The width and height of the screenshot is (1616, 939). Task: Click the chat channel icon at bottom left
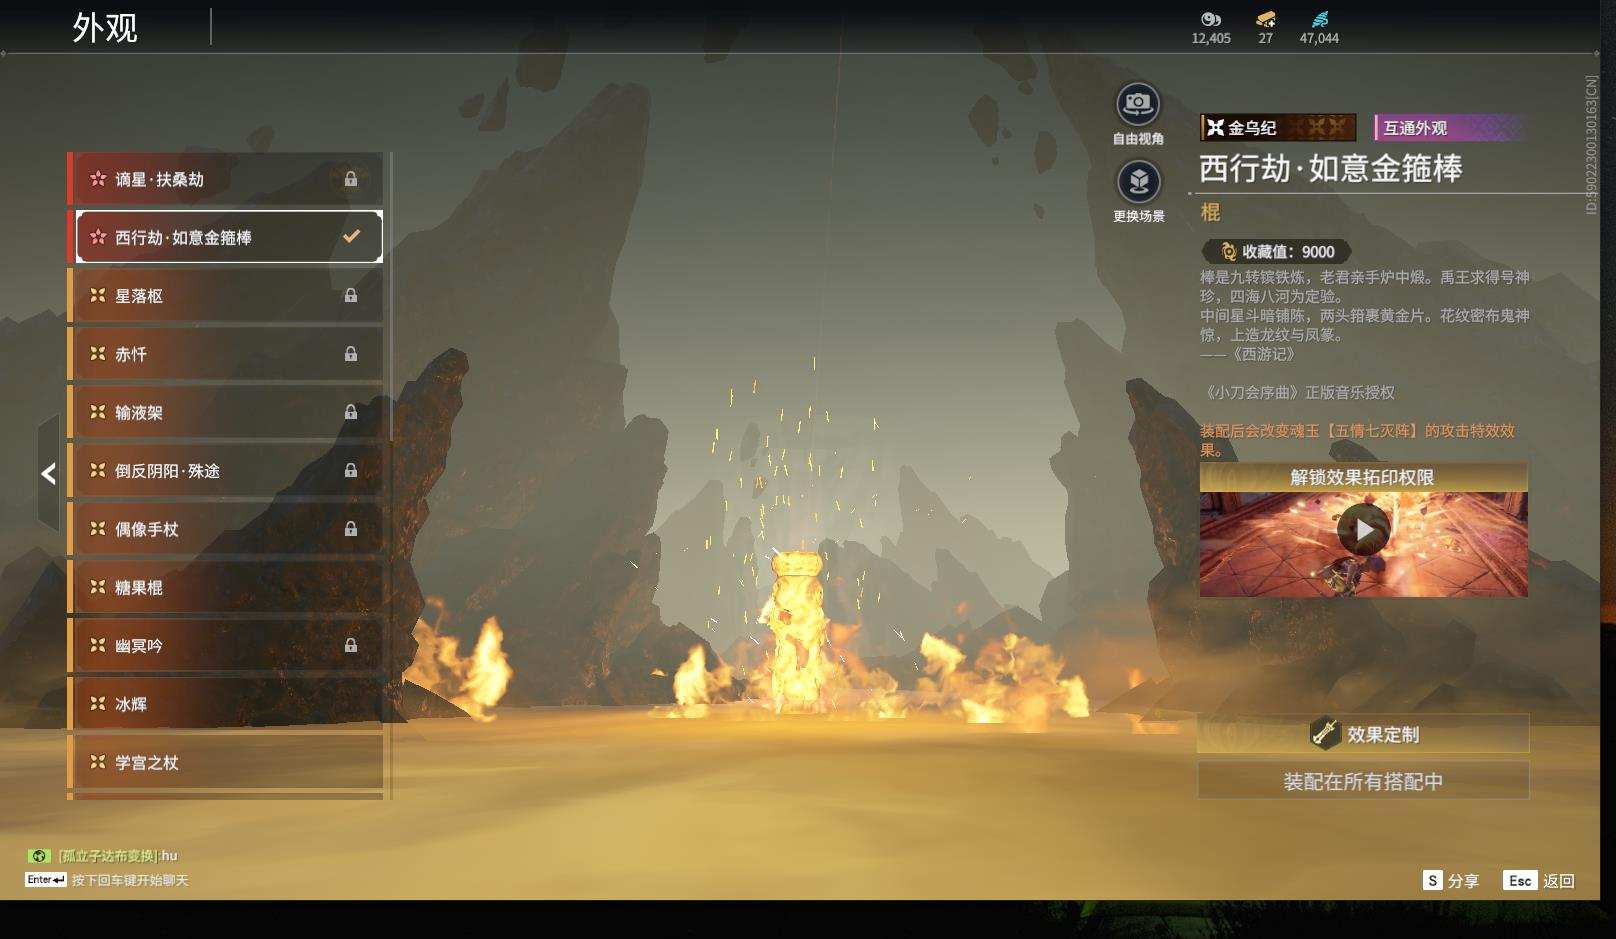click(39, 856)
